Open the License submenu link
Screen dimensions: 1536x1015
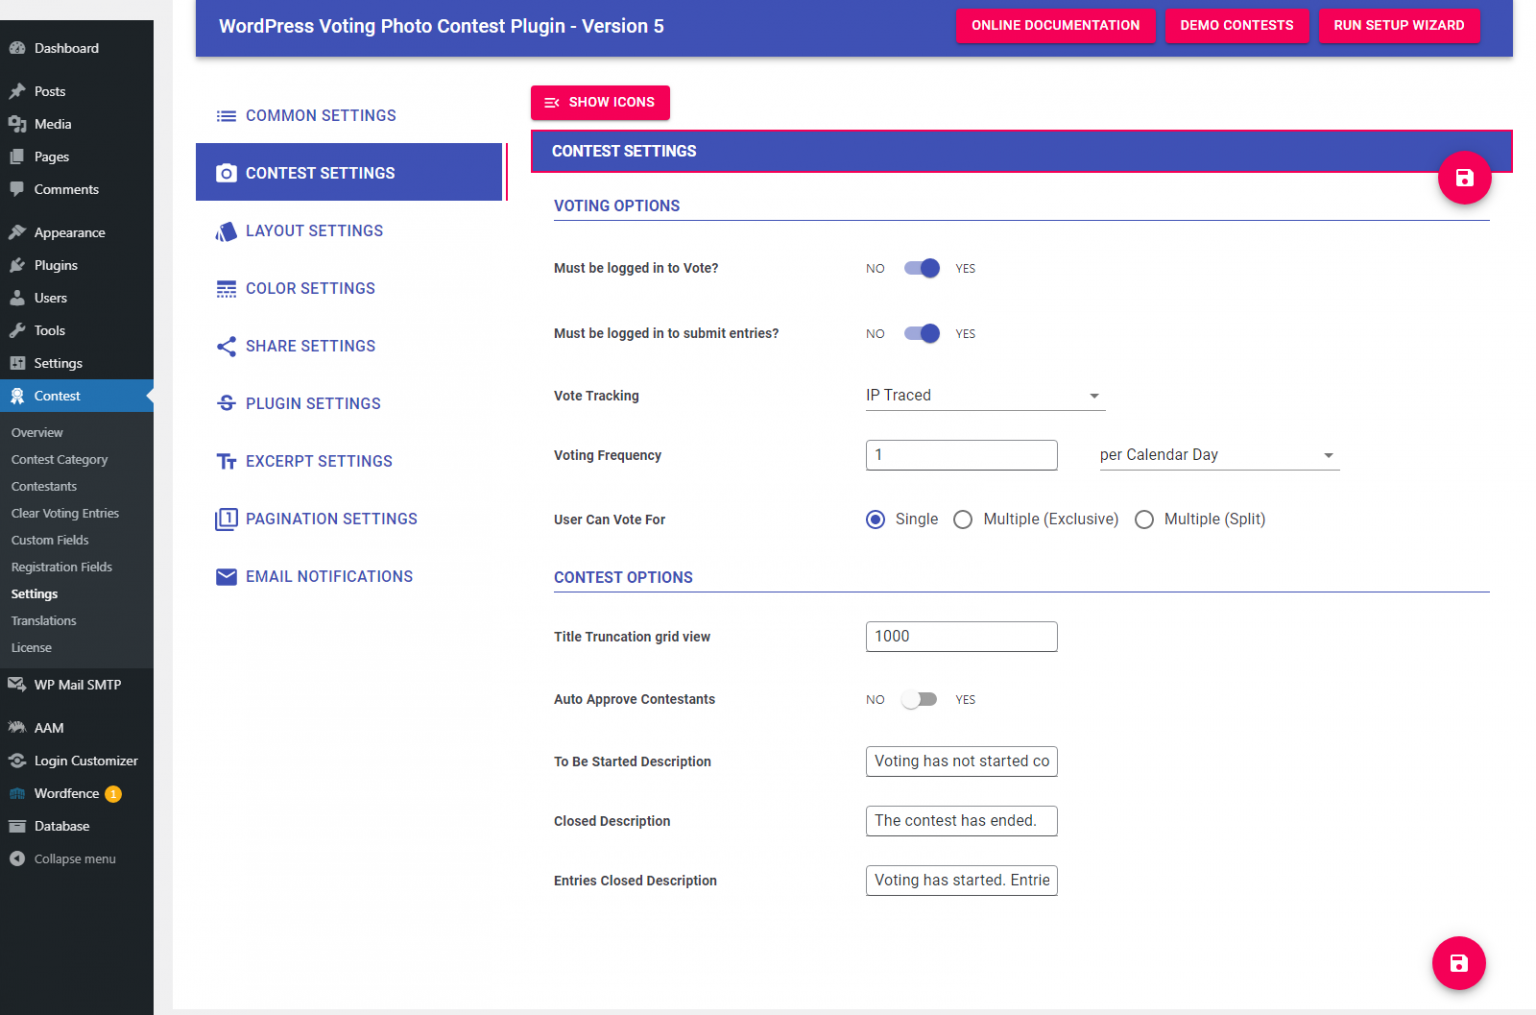[31, 648]
